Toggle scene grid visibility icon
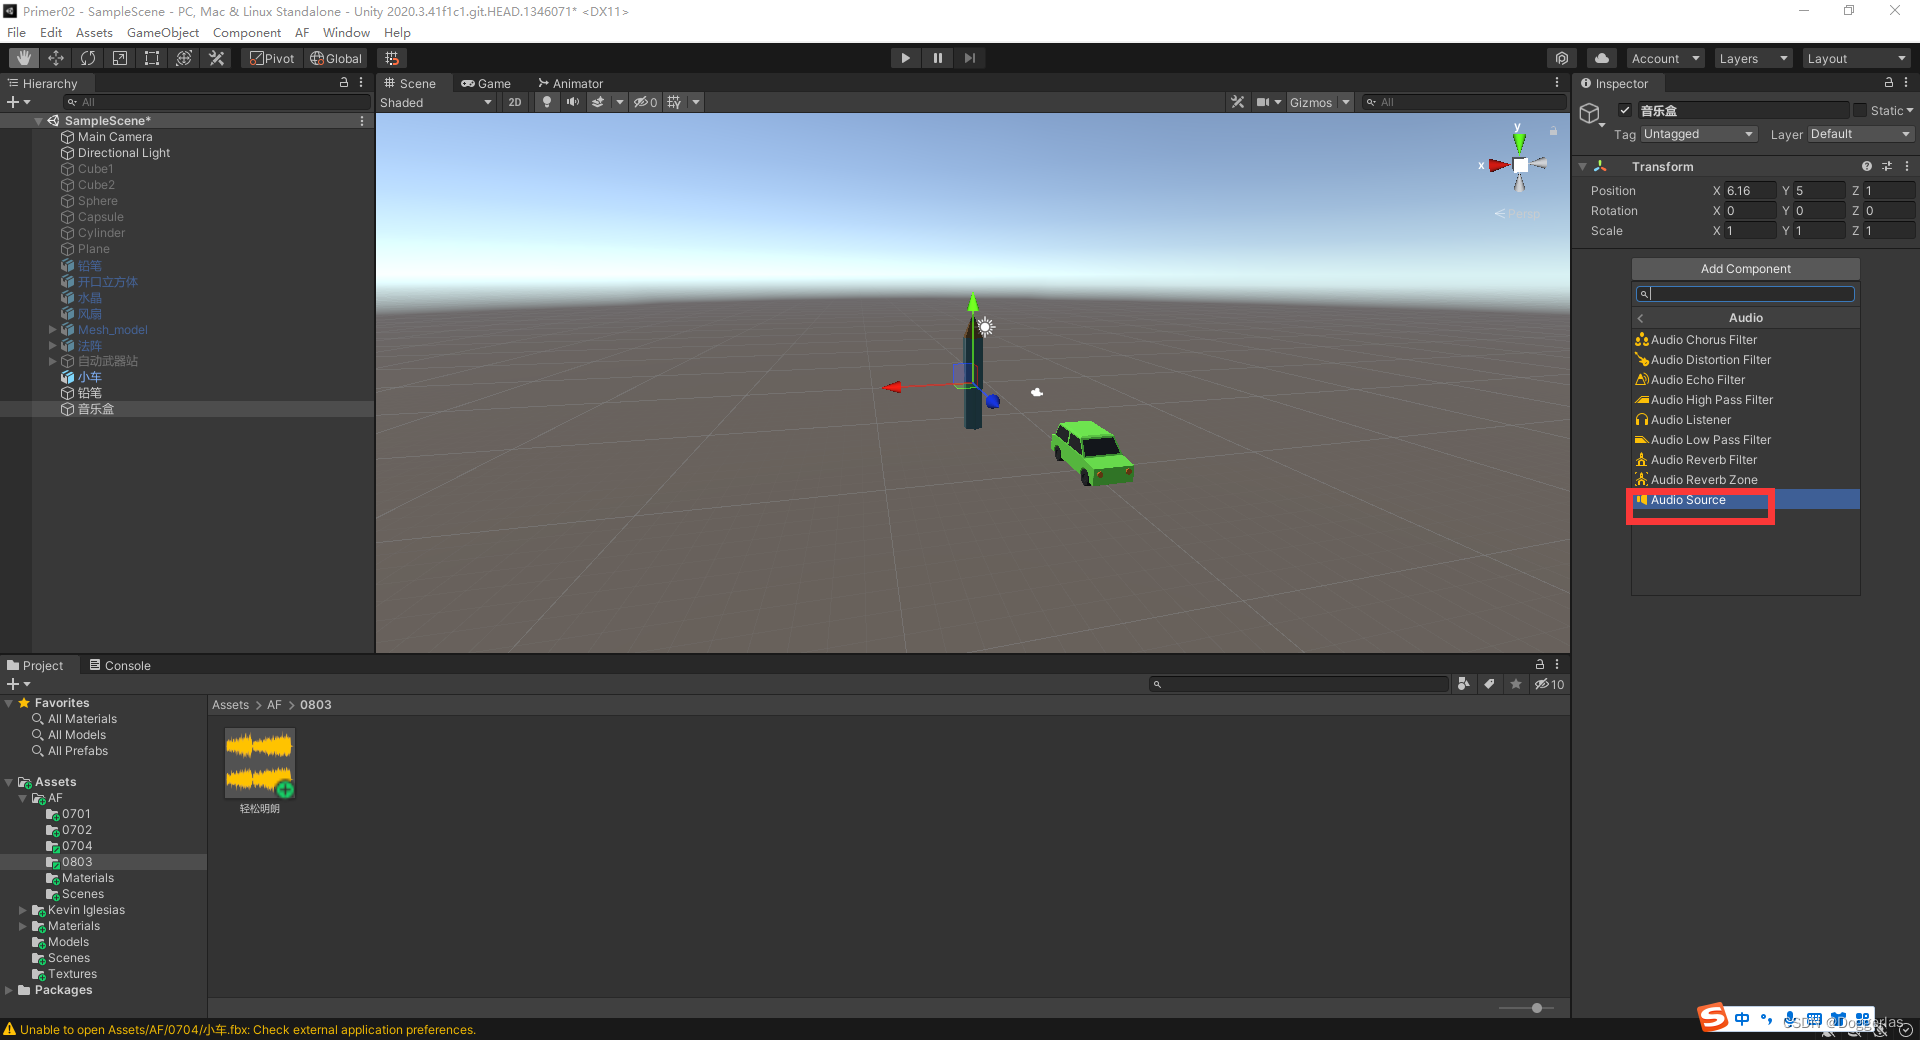The height and width of the screenshot is (1040, 1920). [x=674, y=102]
